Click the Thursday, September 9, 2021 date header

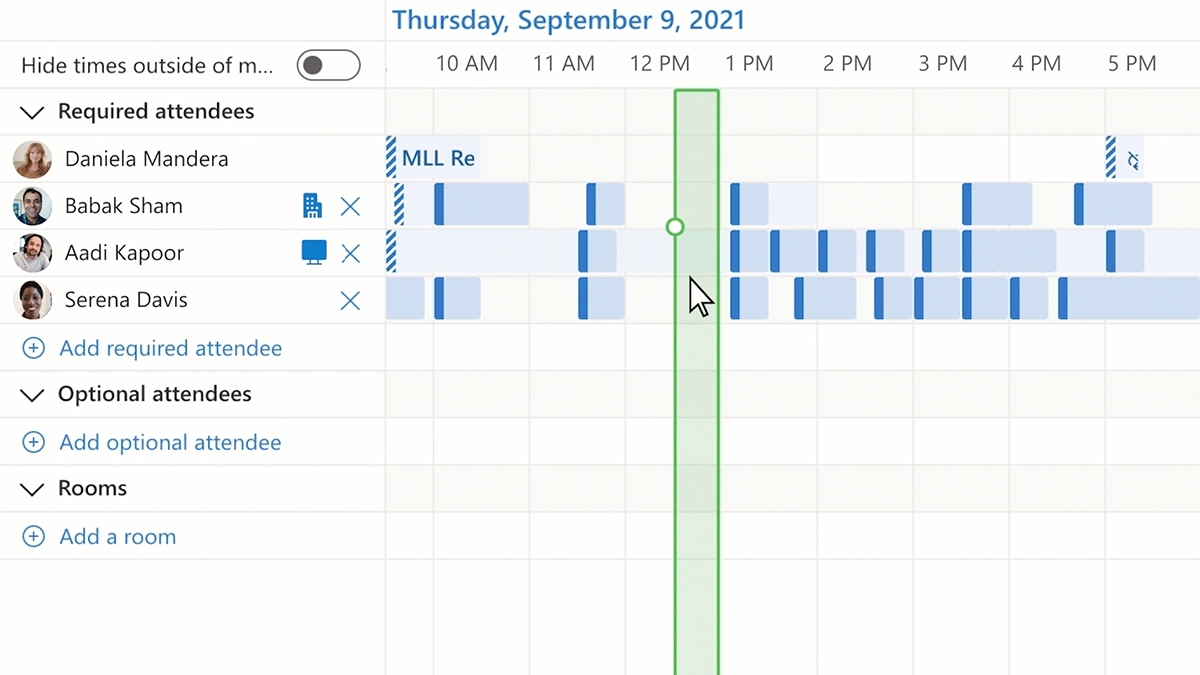(568, 20)
